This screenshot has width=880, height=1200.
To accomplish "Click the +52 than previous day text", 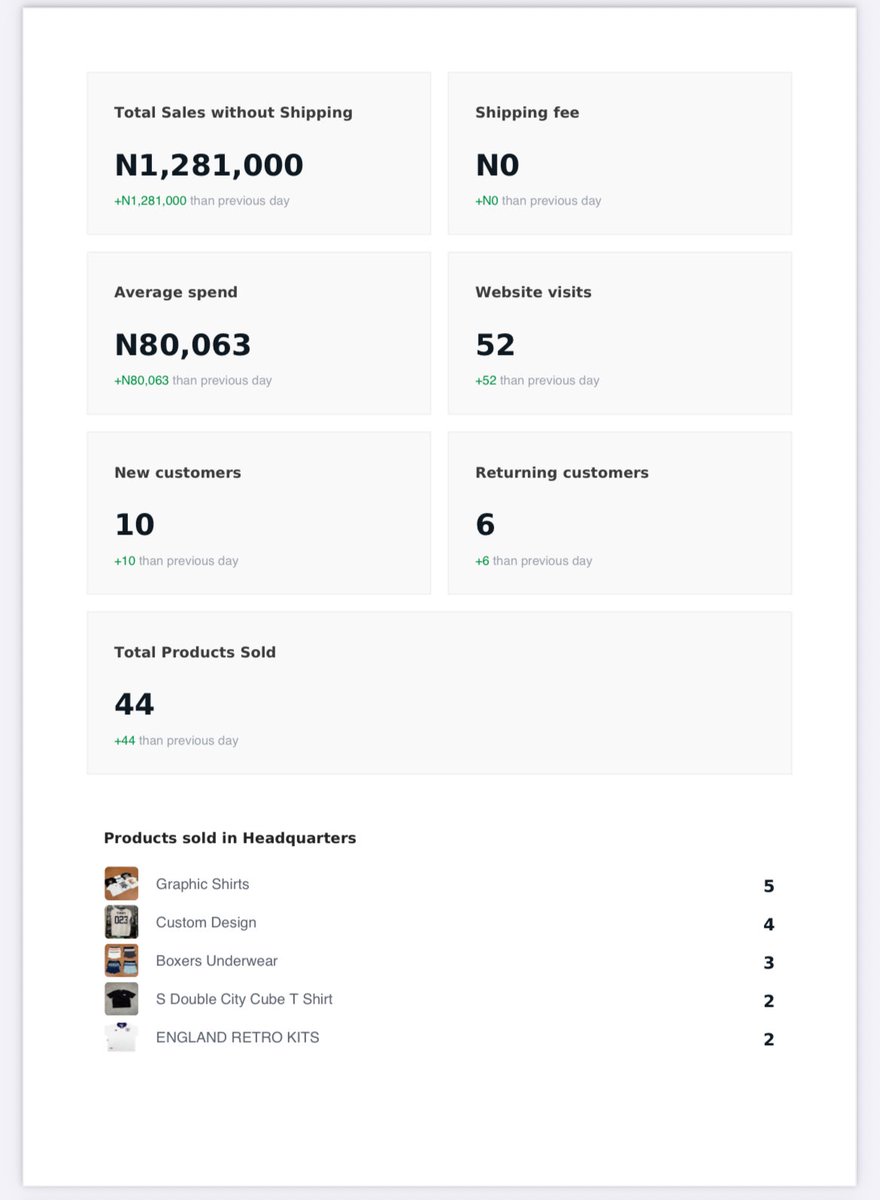I will pyautogui.click(x=537, y=380).
